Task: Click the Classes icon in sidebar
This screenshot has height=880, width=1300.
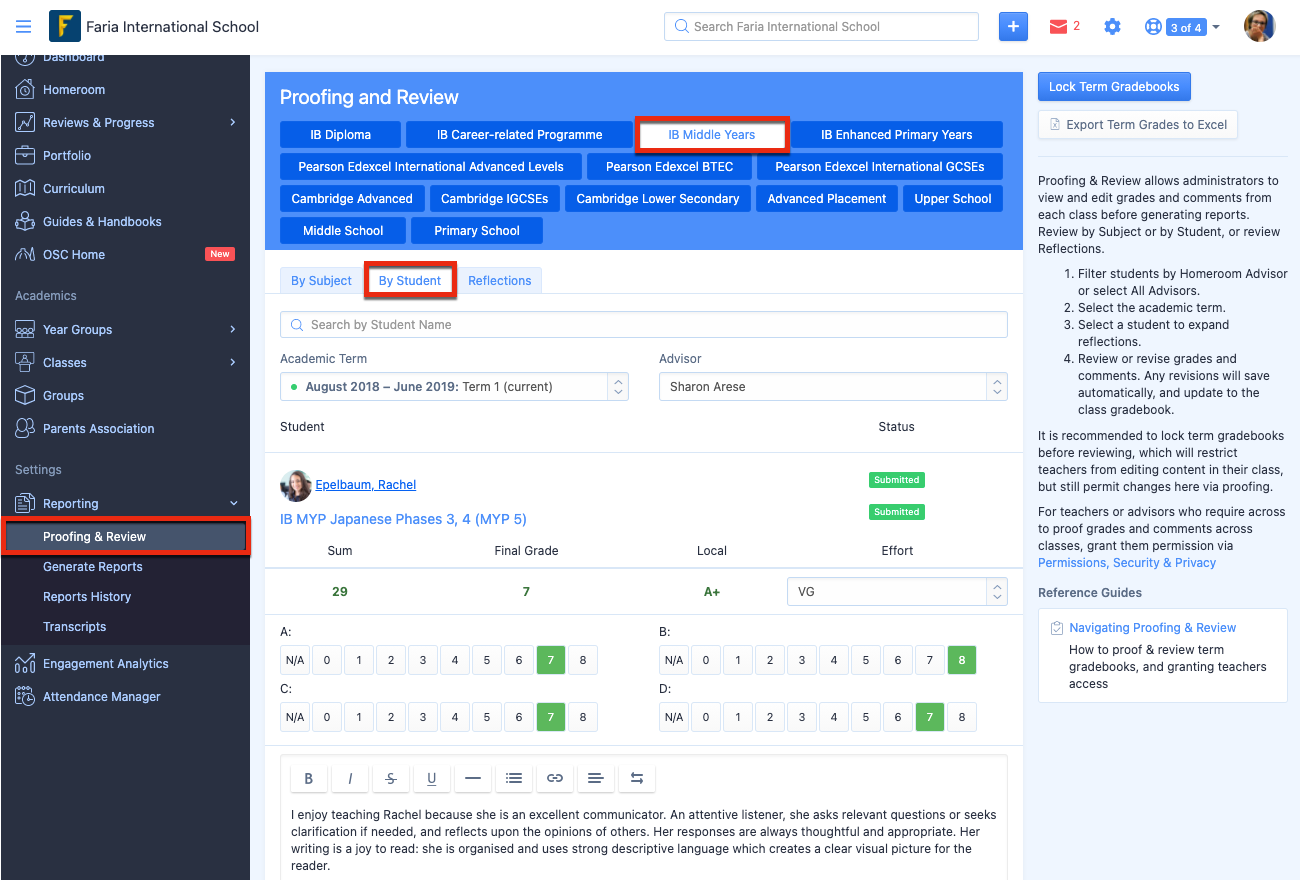Action: [25, 362]
